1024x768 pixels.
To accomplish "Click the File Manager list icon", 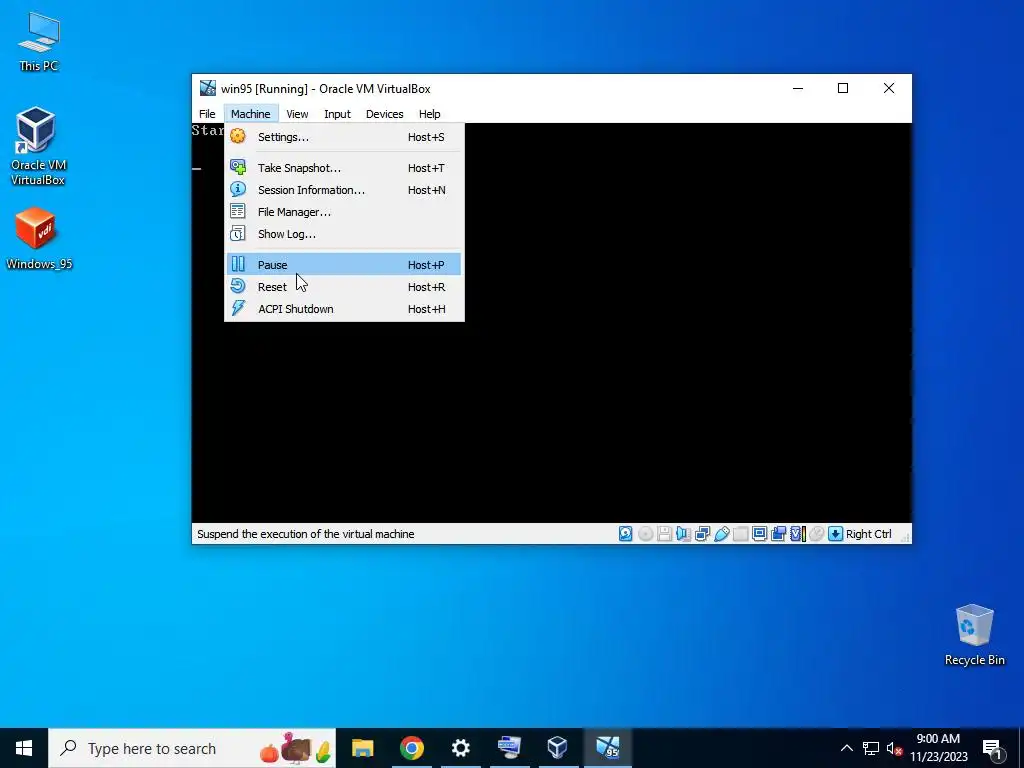I will click(238, 211).
